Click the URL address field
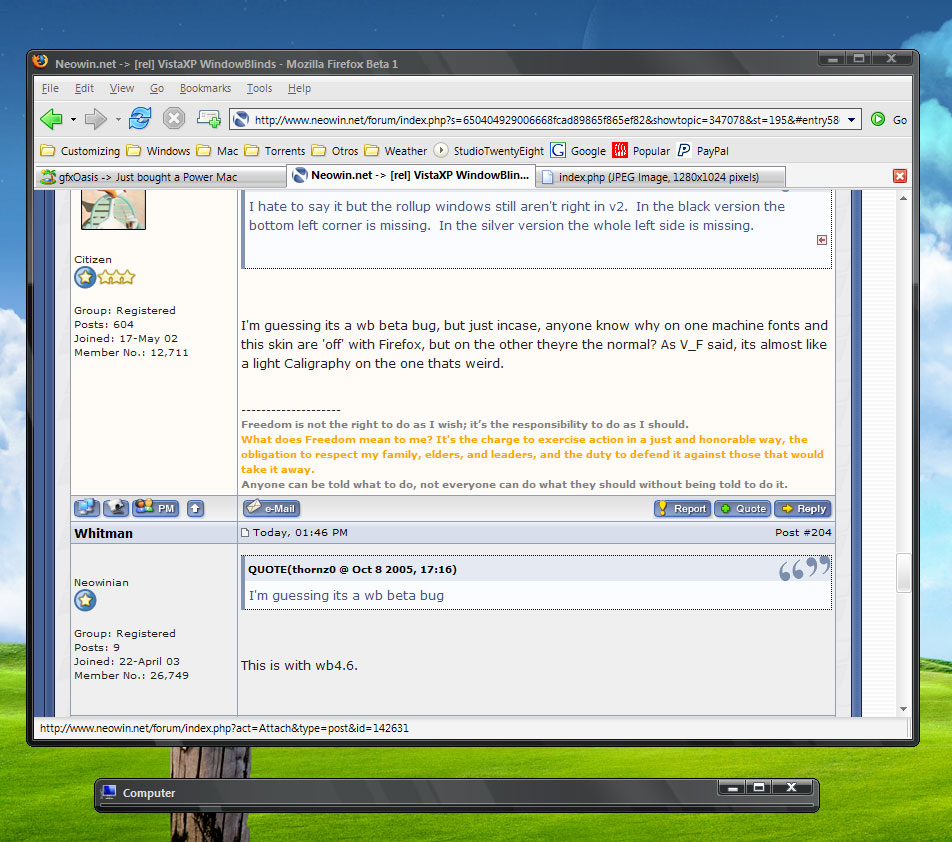Viewport: 952px width, 842px height. point(546,120)
